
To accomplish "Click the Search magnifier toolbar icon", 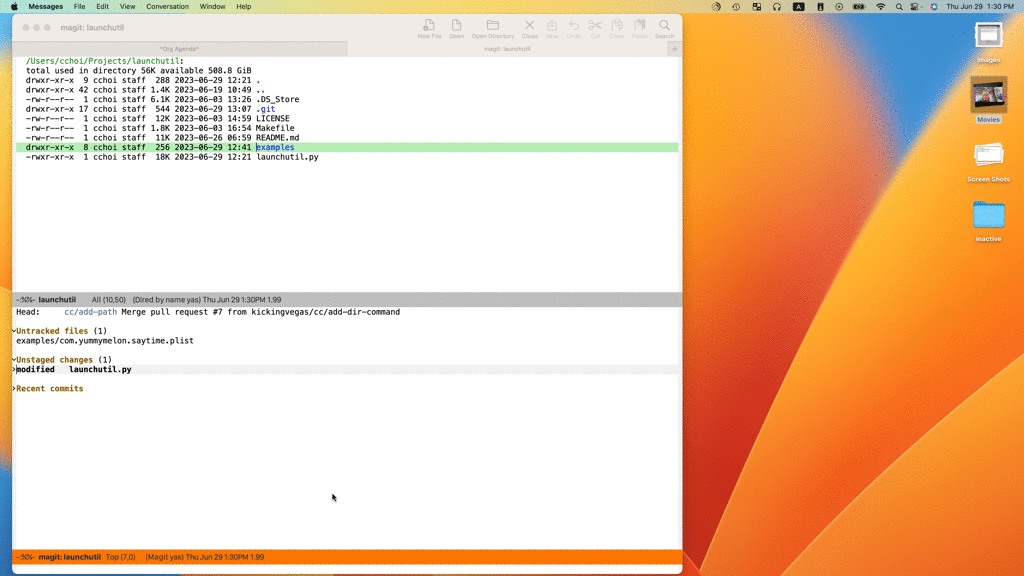I will (x=664, y=28).
